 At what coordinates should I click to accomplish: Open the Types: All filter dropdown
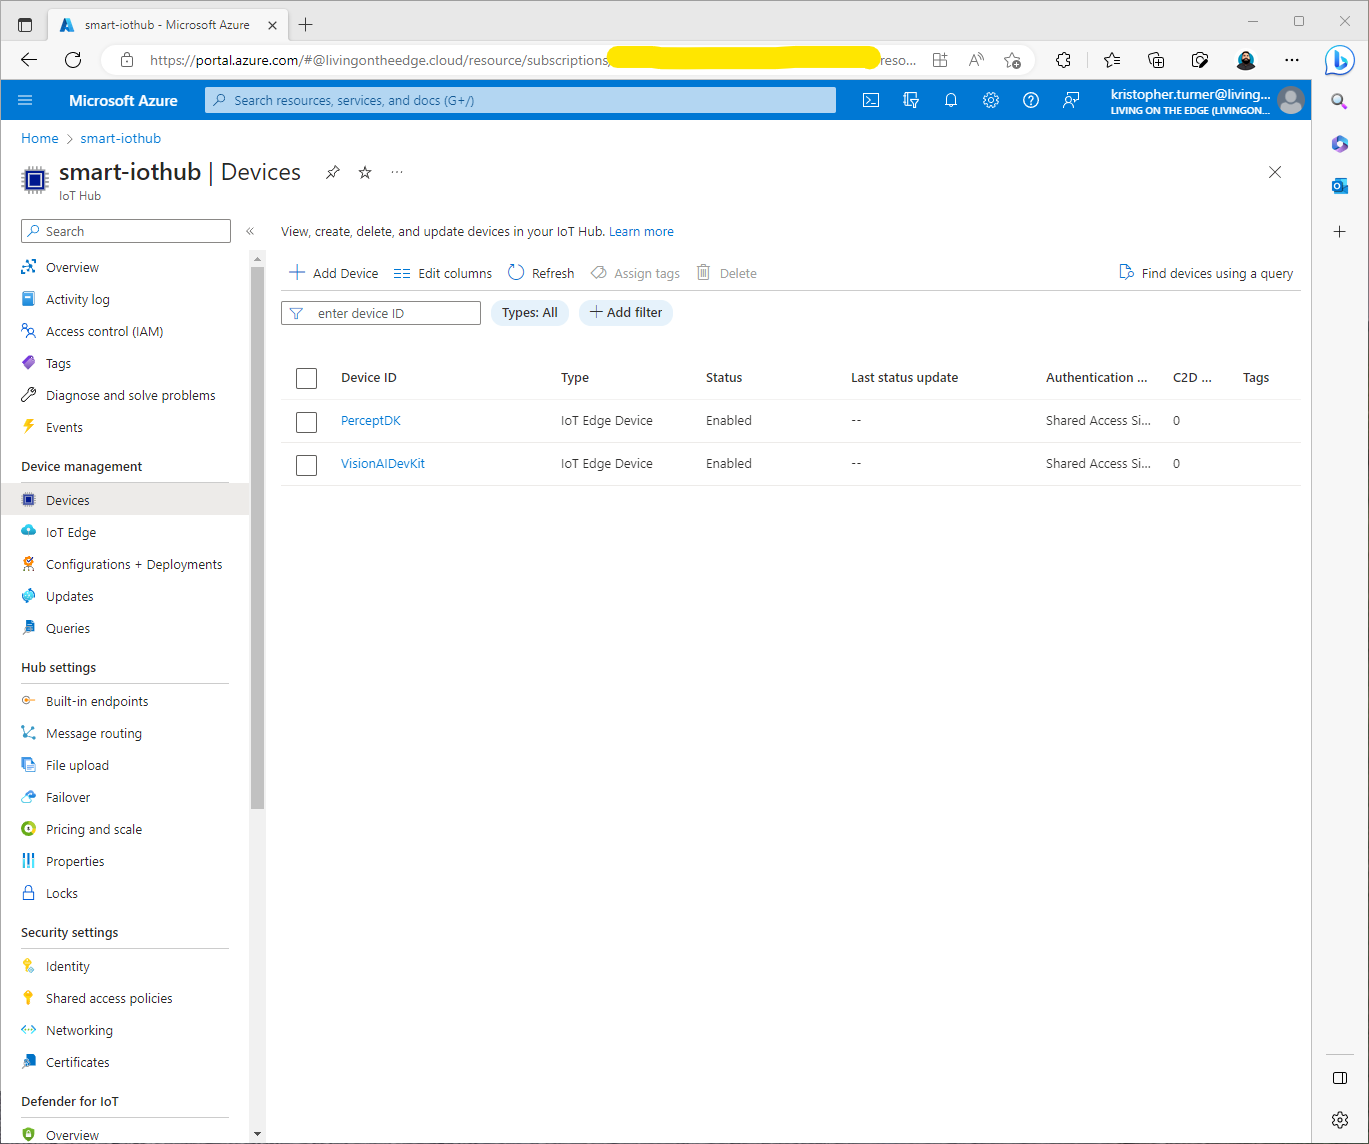point(529,313)
